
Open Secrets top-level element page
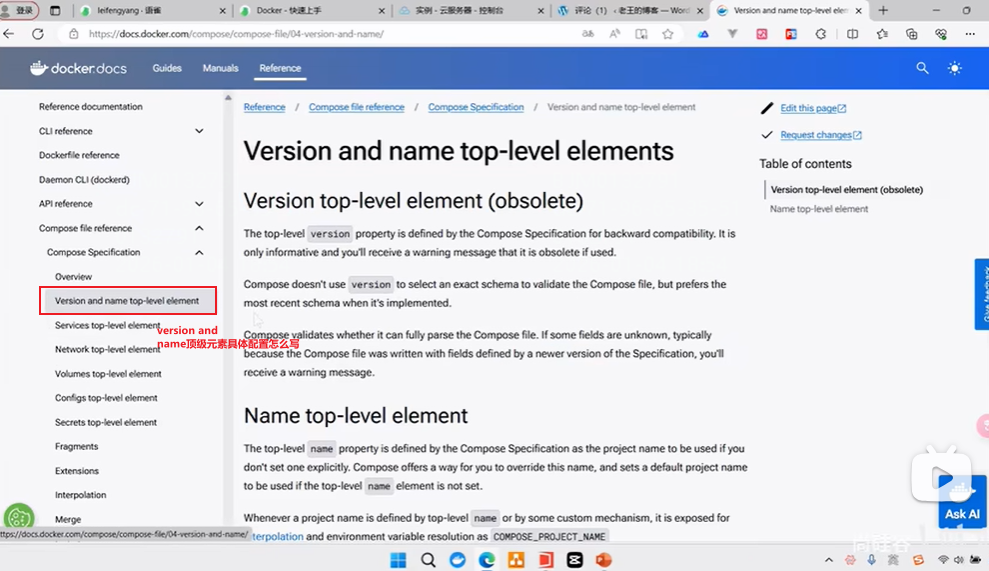[105, 423]
